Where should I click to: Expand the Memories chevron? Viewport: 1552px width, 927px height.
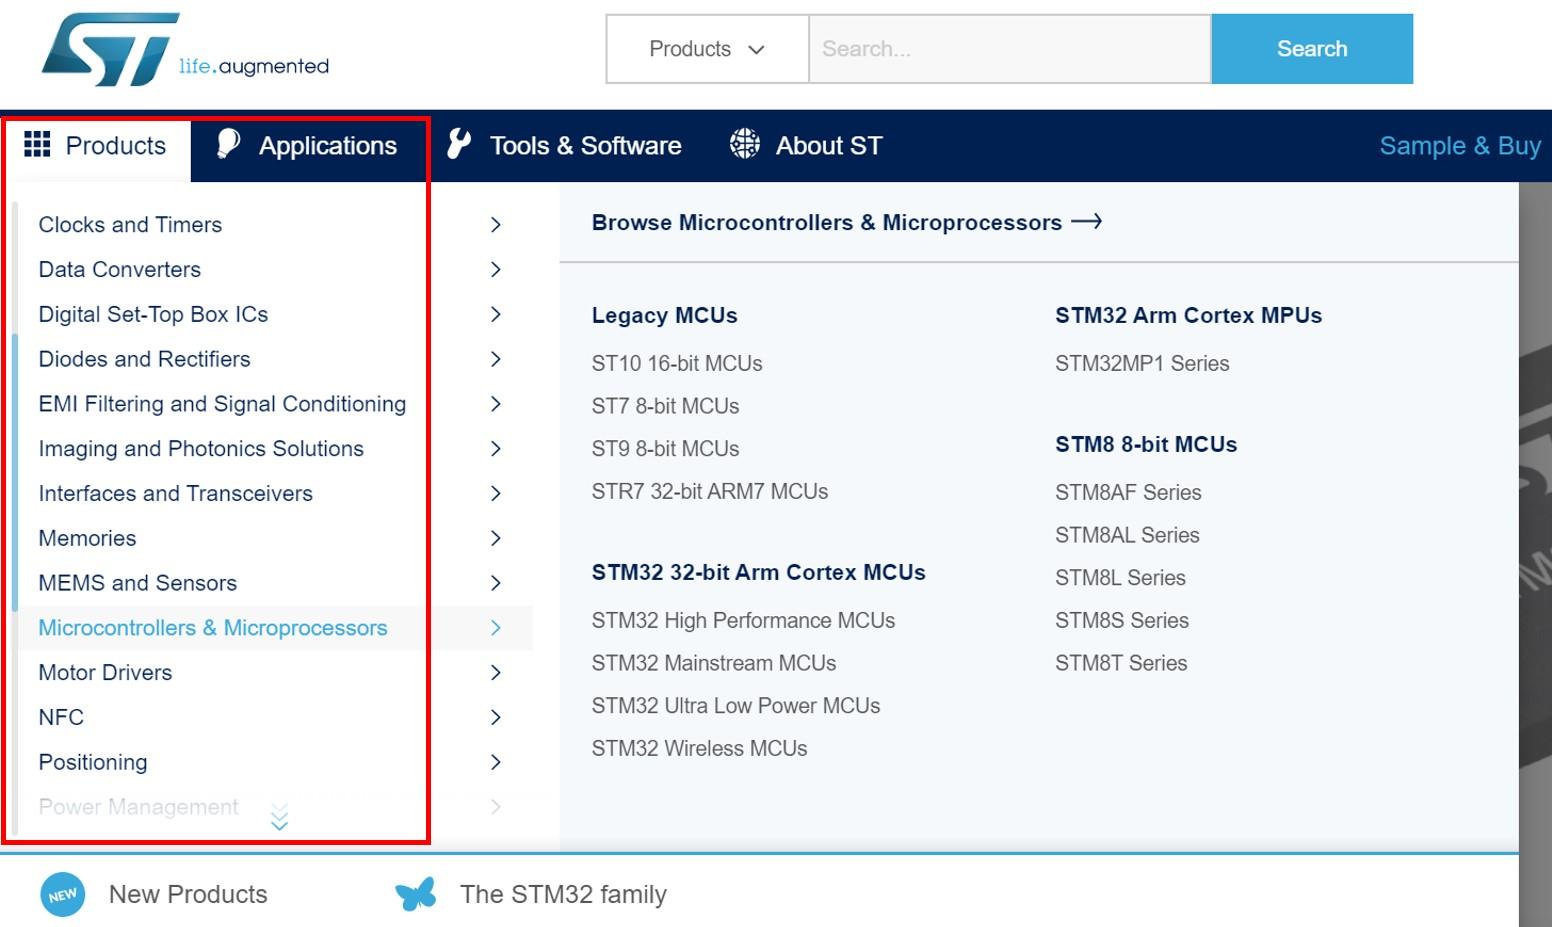click(496, 538)
